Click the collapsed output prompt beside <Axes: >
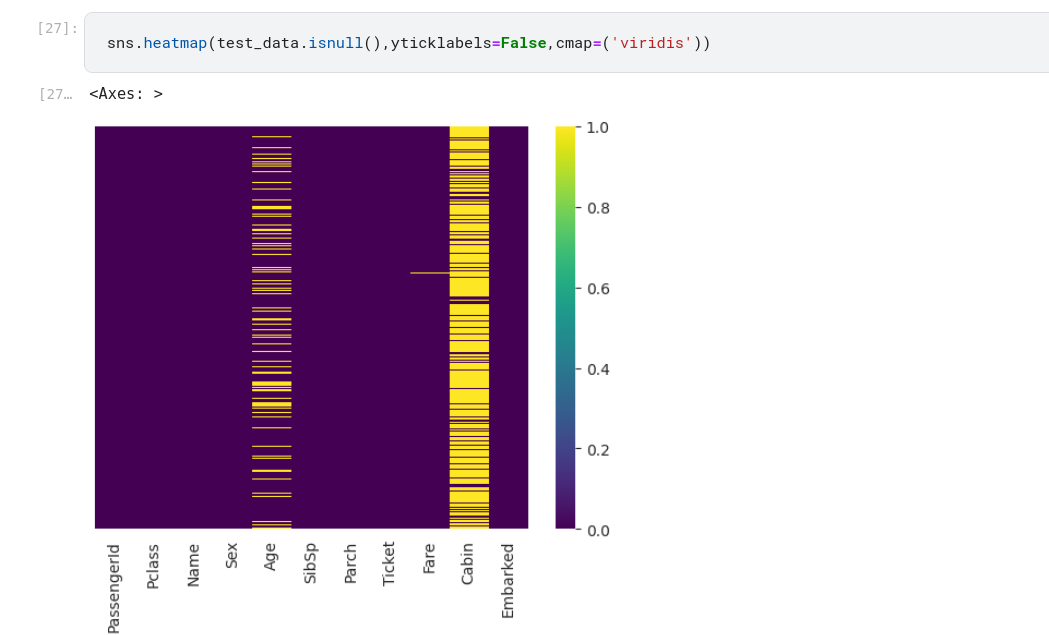Screen dimensions: 1049x635 tap(55, 94)
